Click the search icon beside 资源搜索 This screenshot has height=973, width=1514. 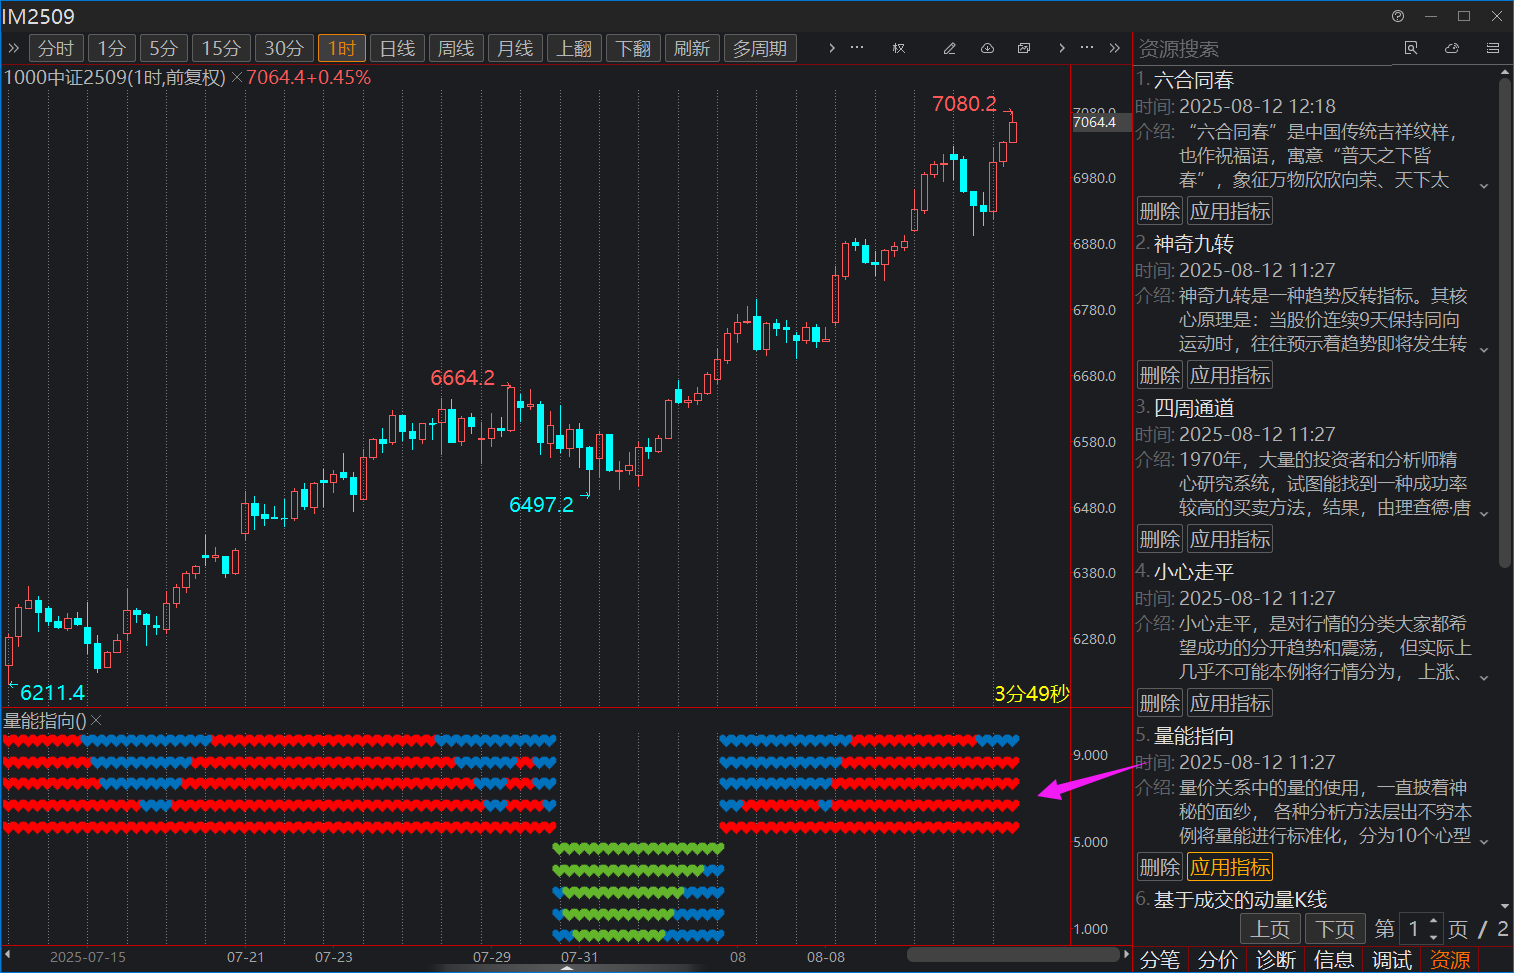click(1411, 48)
